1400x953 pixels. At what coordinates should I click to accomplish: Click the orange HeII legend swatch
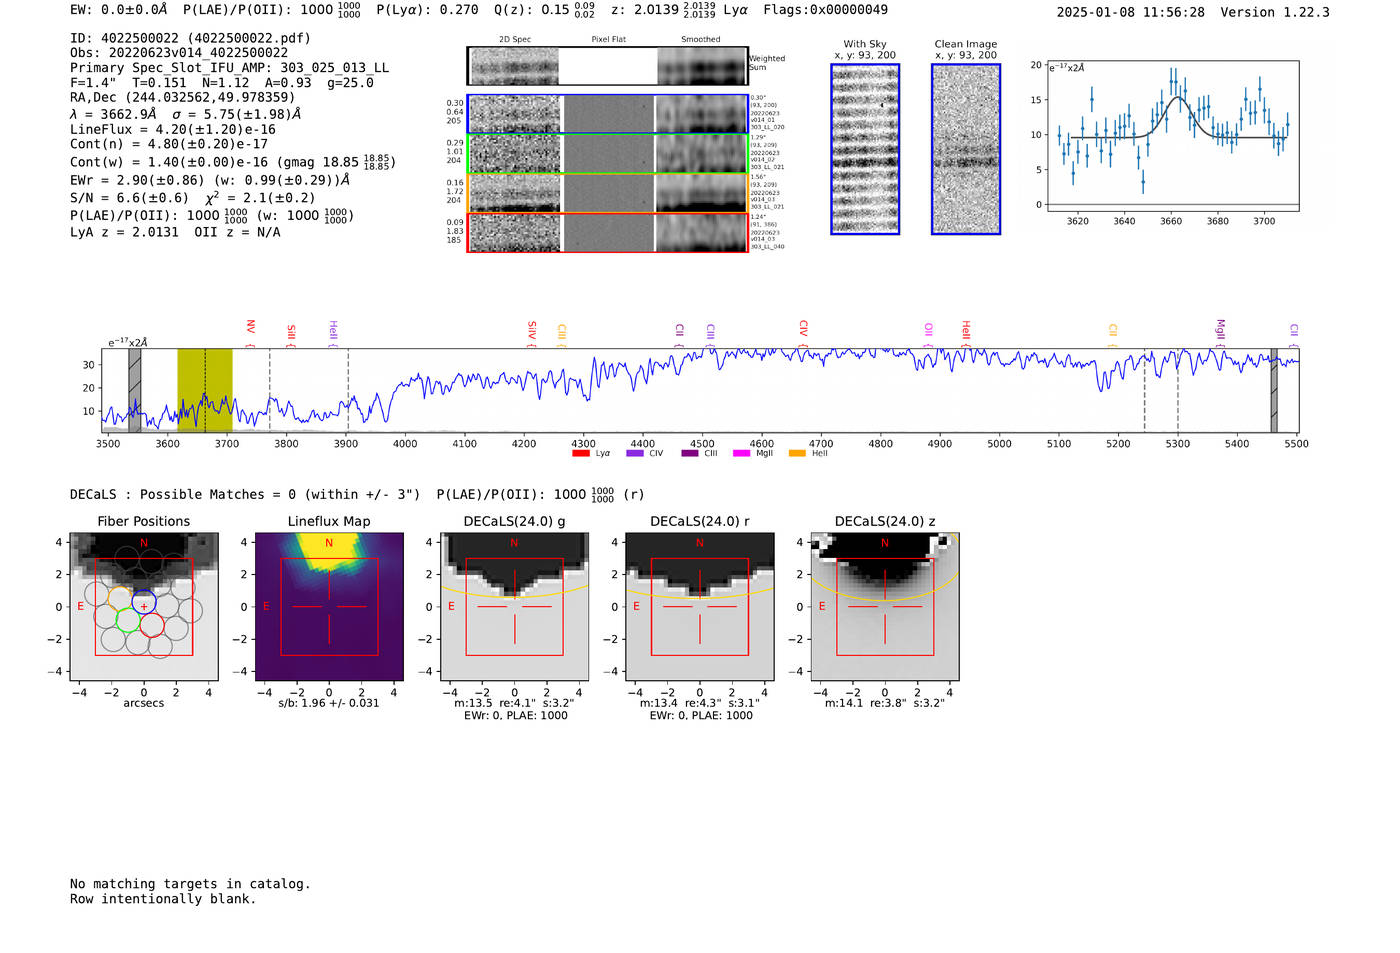pyautogui.click(x=797, y=453)
